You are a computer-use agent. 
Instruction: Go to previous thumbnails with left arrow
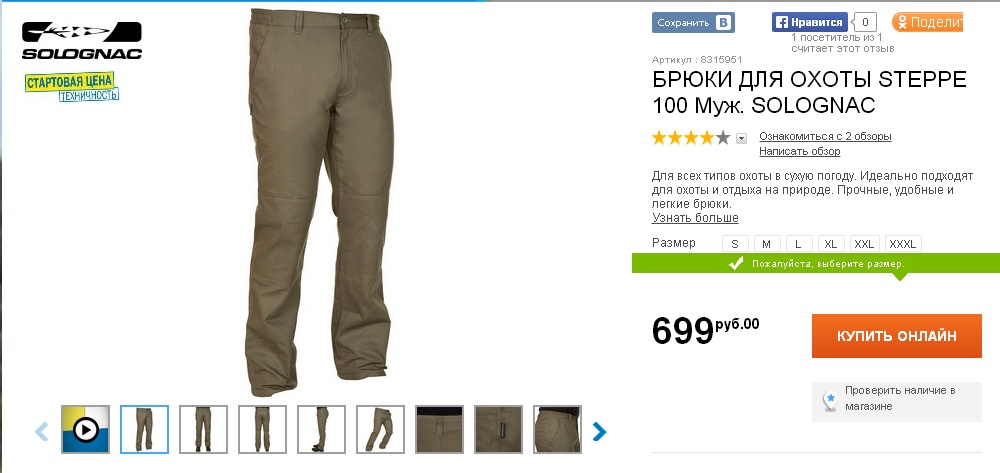click(x=41, y=432)
